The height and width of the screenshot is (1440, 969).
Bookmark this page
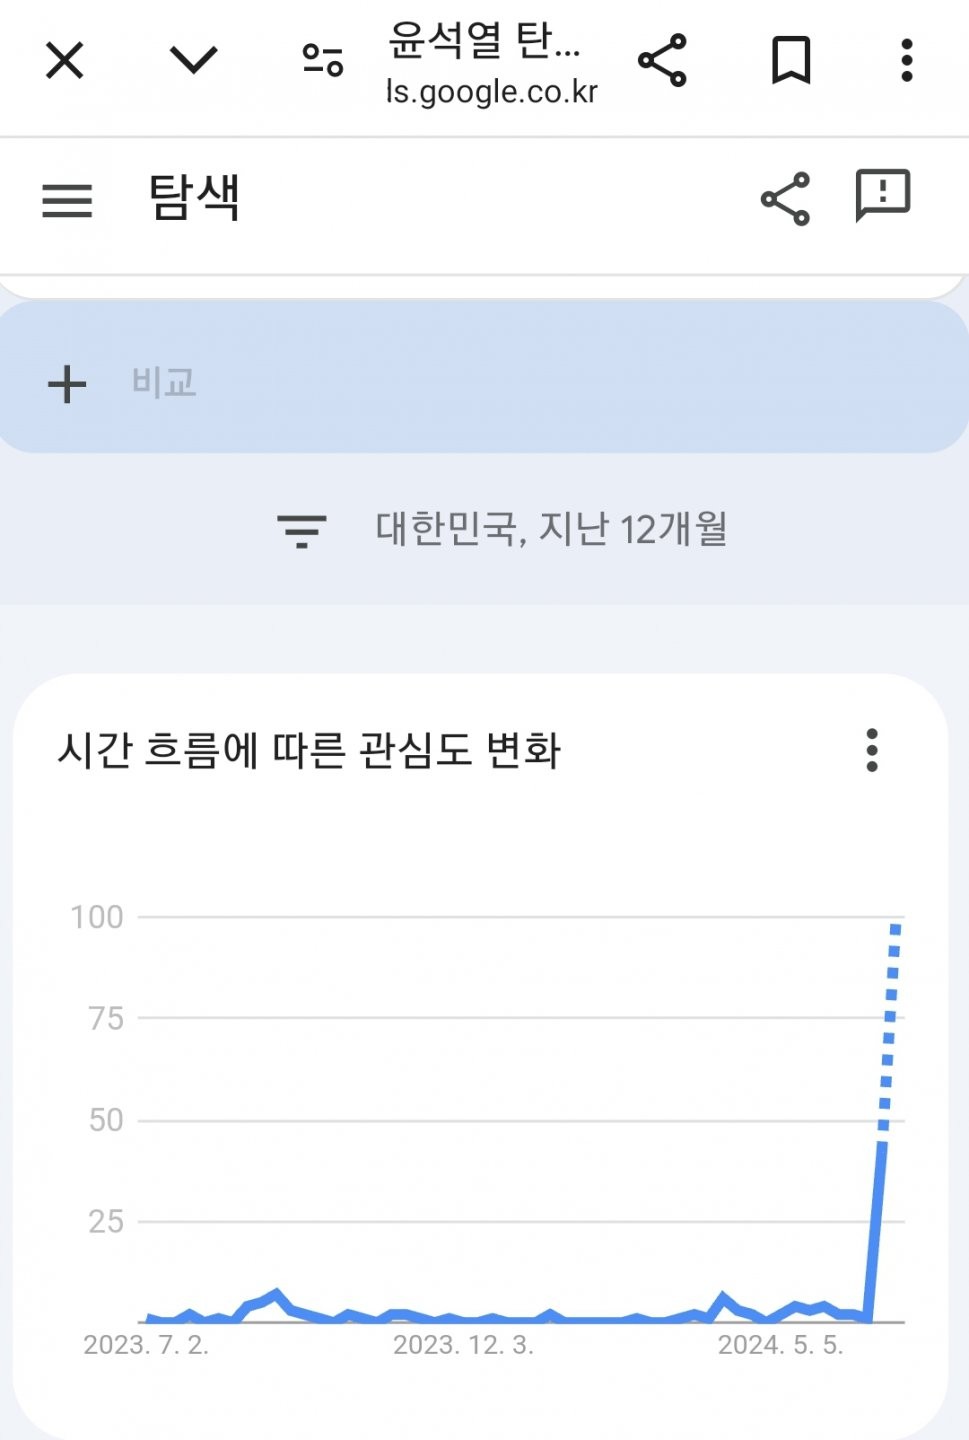pyautogui.click(x=791, y=60)
